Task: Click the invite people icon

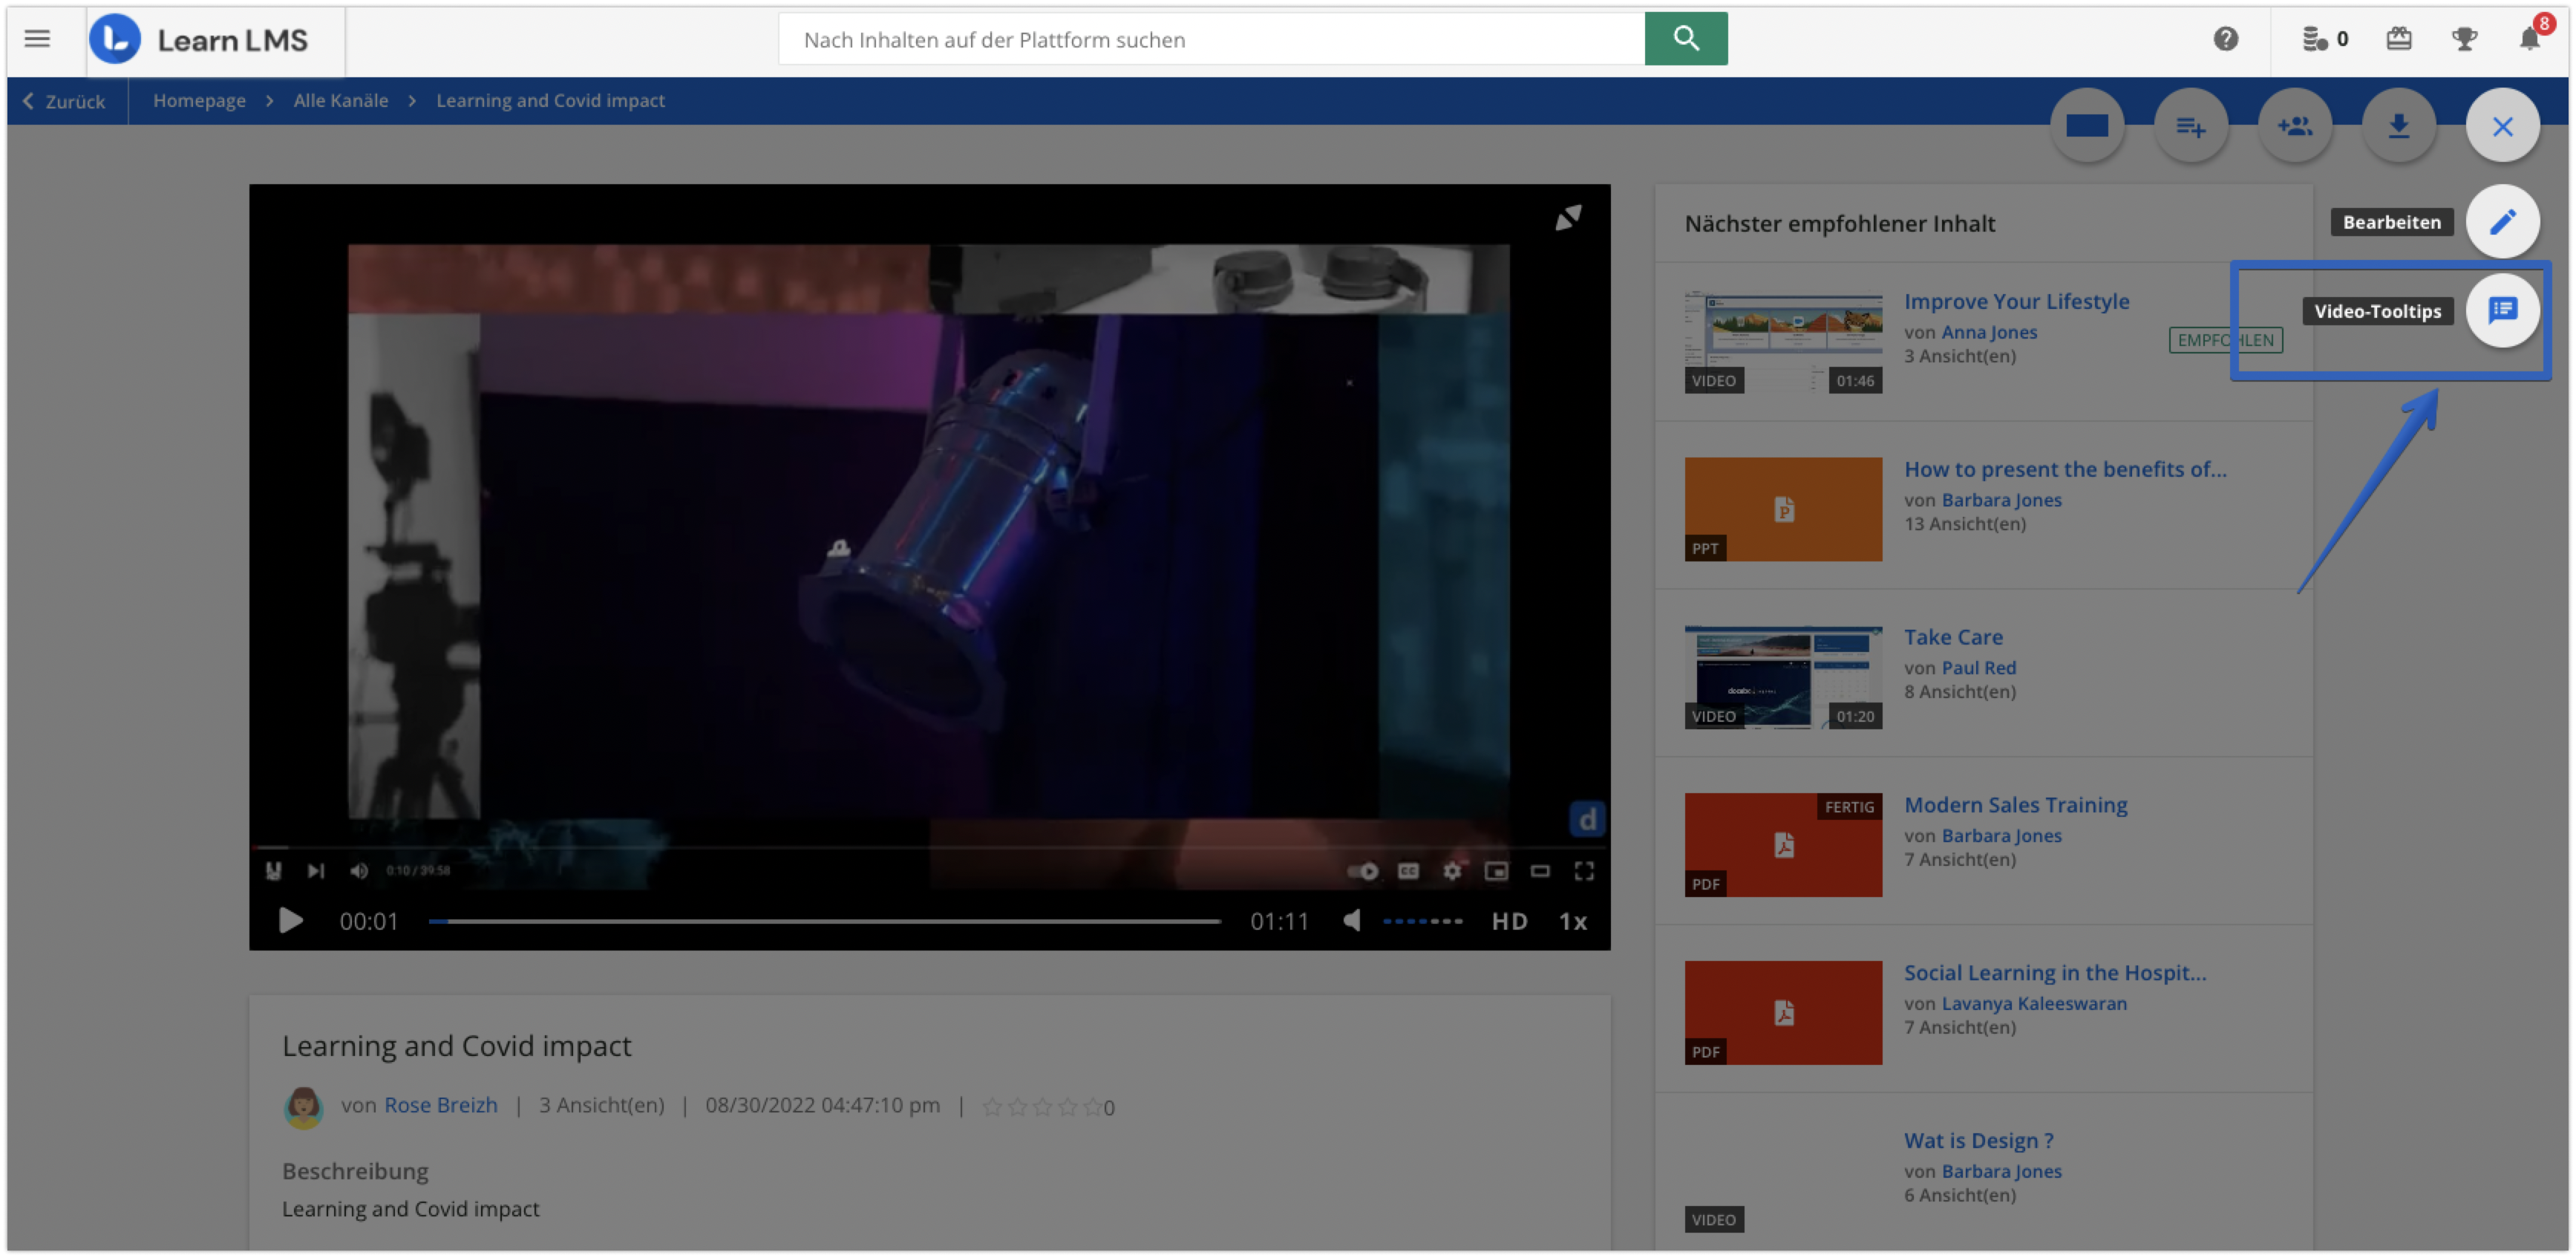Action: [2294, 126]
